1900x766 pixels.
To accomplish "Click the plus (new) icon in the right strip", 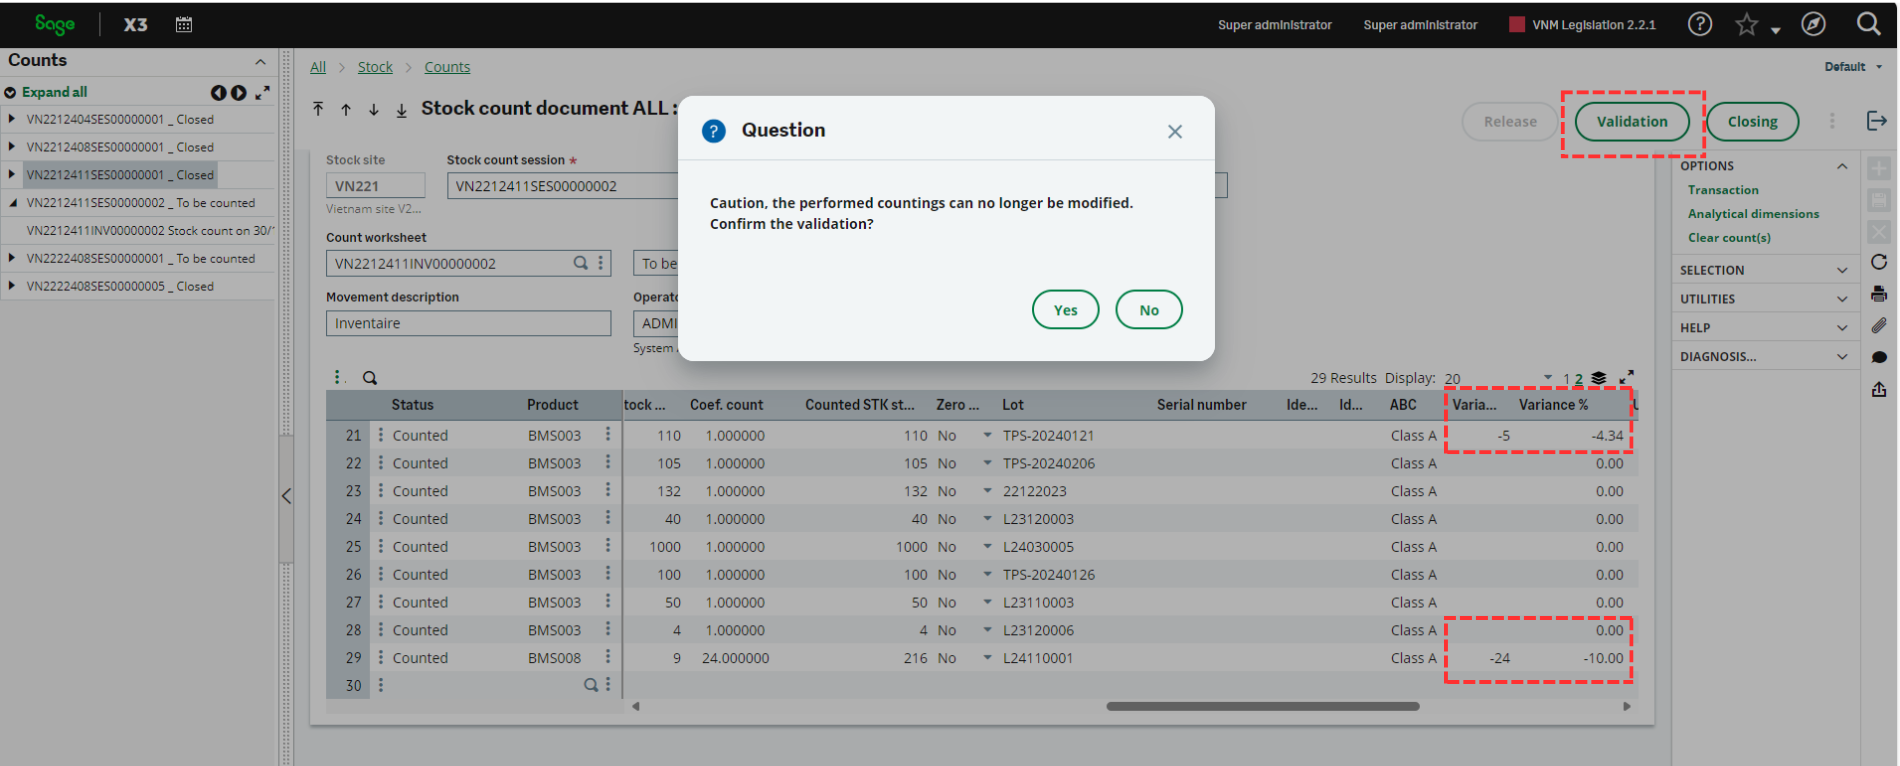I will (x=1879, y=168).
